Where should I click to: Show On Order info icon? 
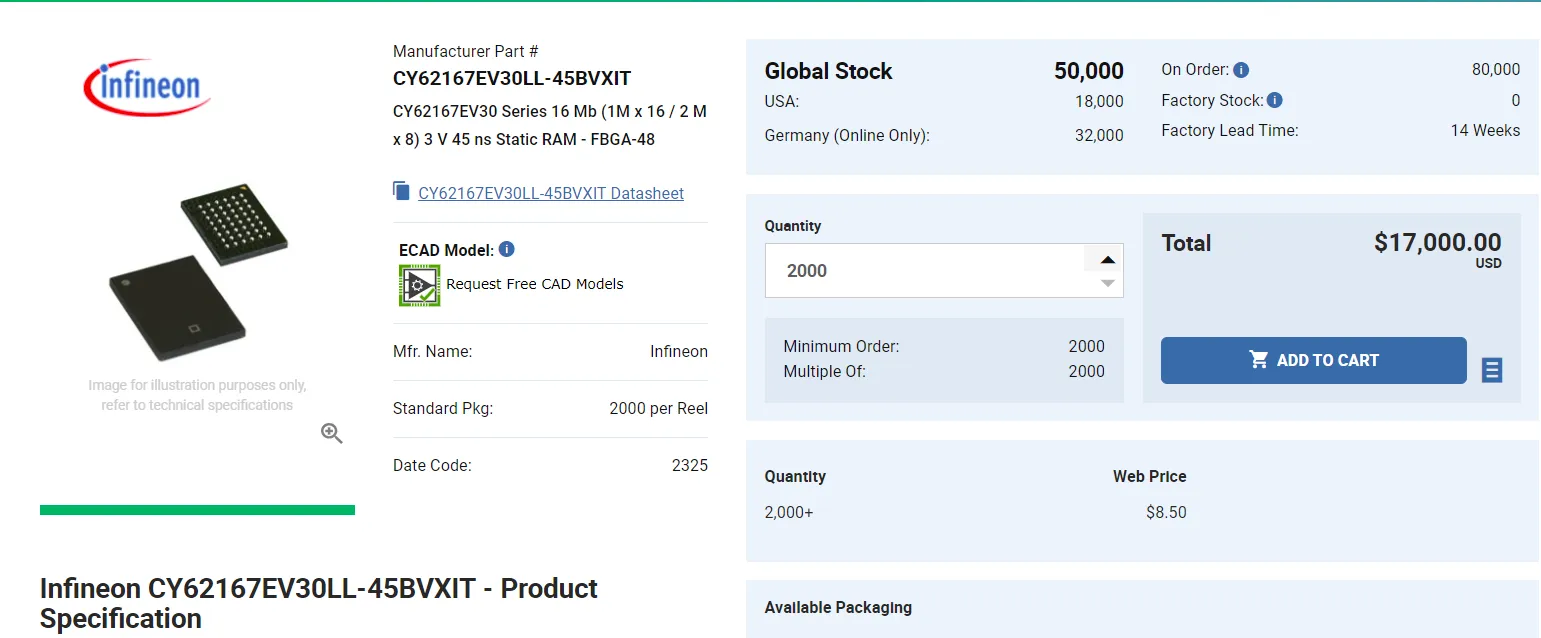1241,70
